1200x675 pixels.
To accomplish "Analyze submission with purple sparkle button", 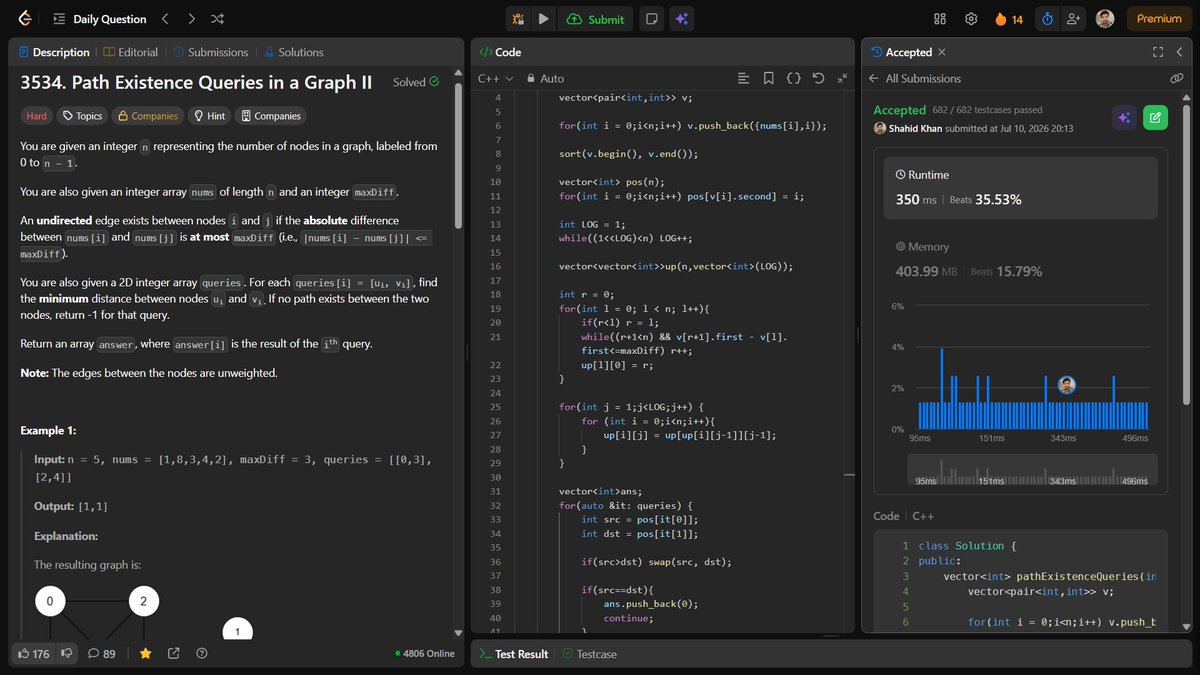I will (1124, 118).
